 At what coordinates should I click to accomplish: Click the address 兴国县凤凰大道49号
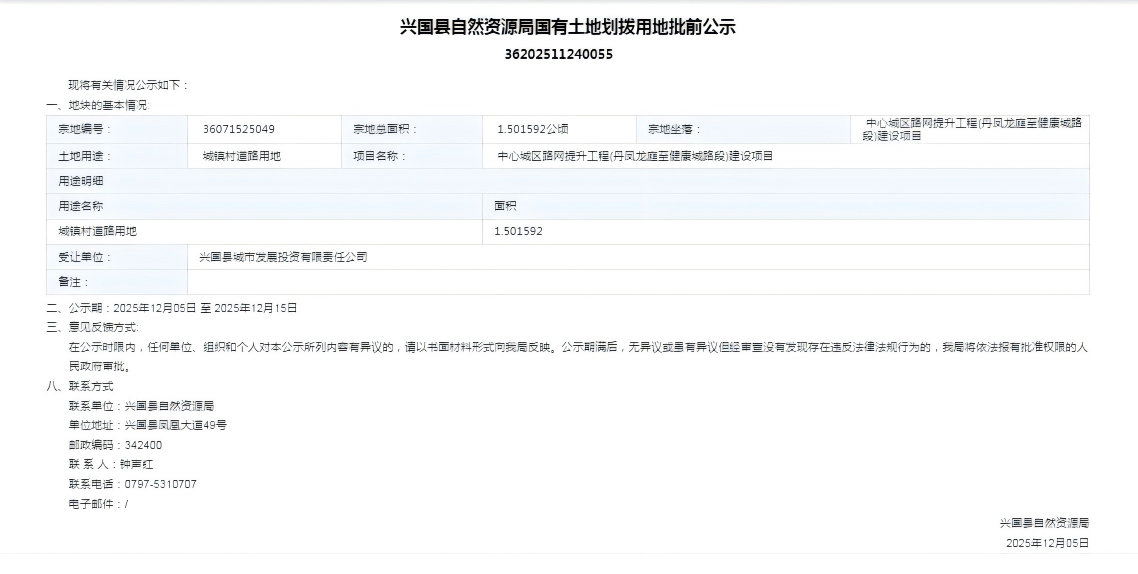175,425
